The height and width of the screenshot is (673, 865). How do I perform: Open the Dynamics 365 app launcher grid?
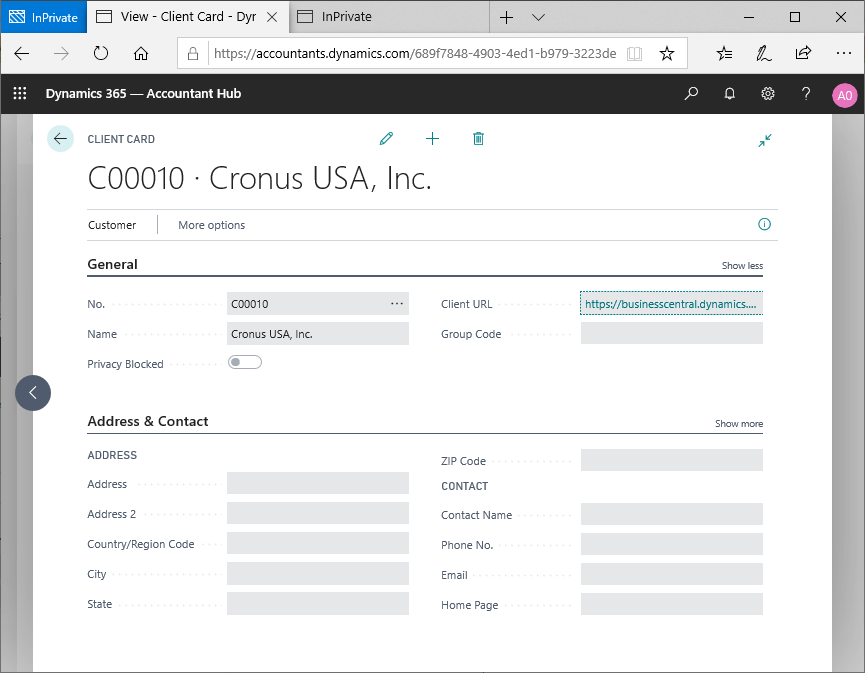20,93
